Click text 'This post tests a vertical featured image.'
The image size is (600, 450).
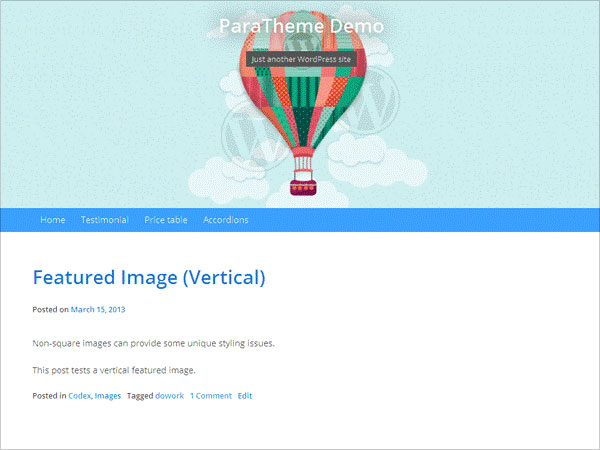coord(114,370)
